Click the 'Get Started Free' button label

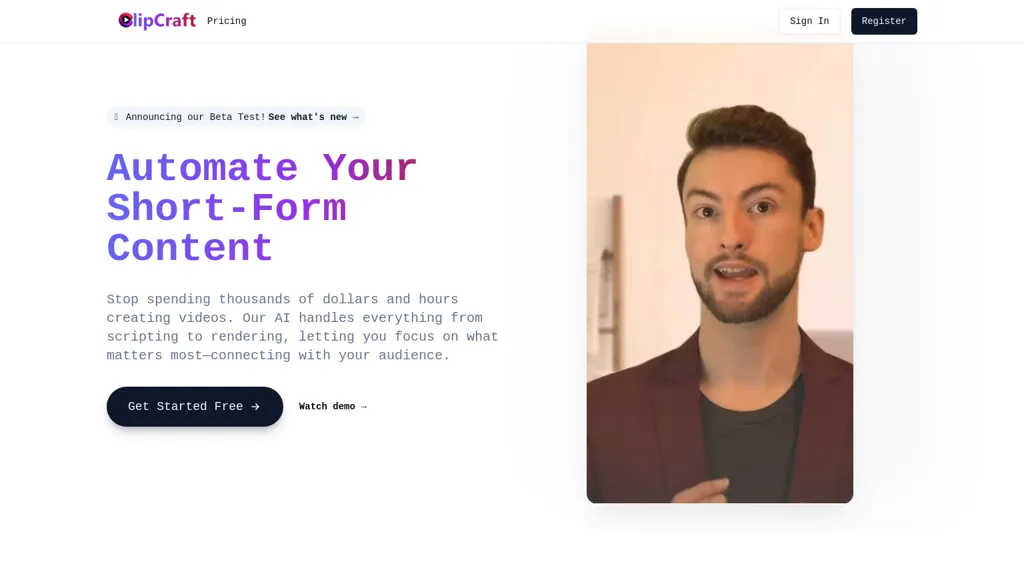[185, 406]
